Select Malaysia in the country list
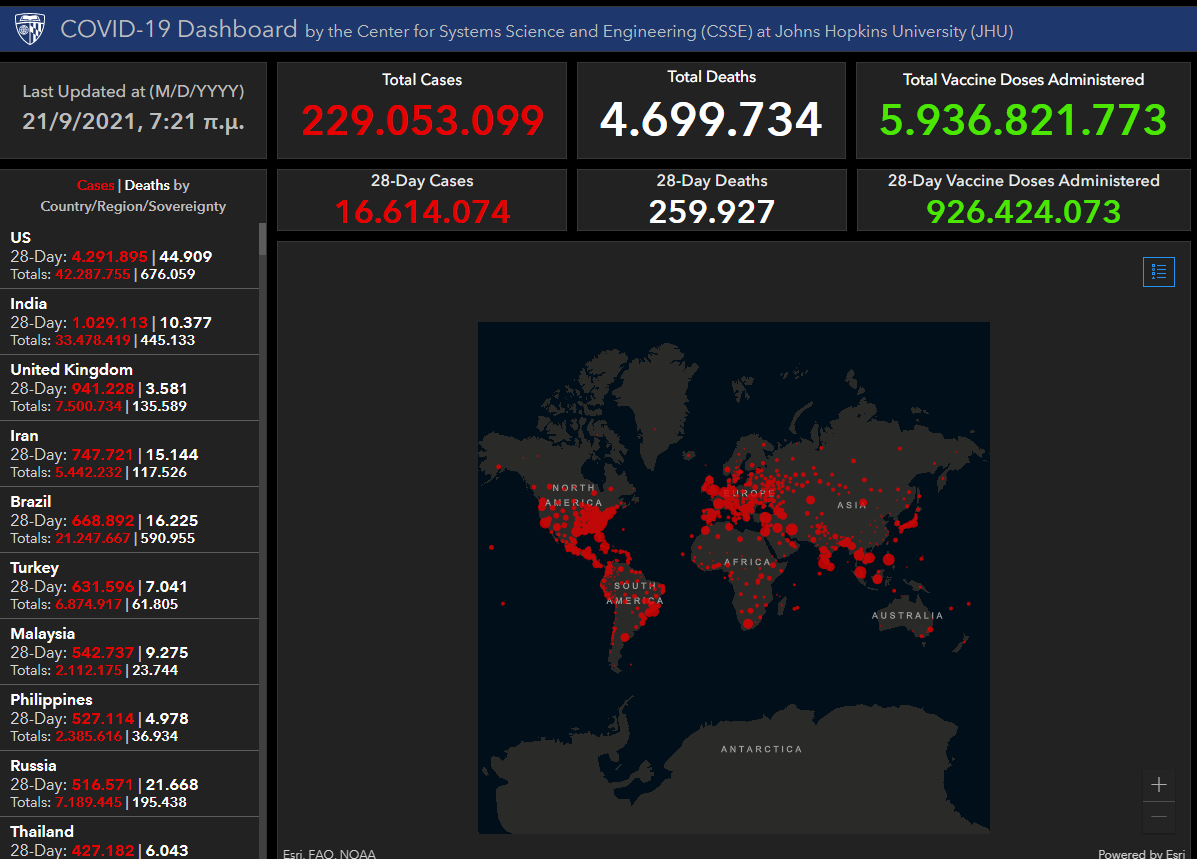 pos(129,652)
